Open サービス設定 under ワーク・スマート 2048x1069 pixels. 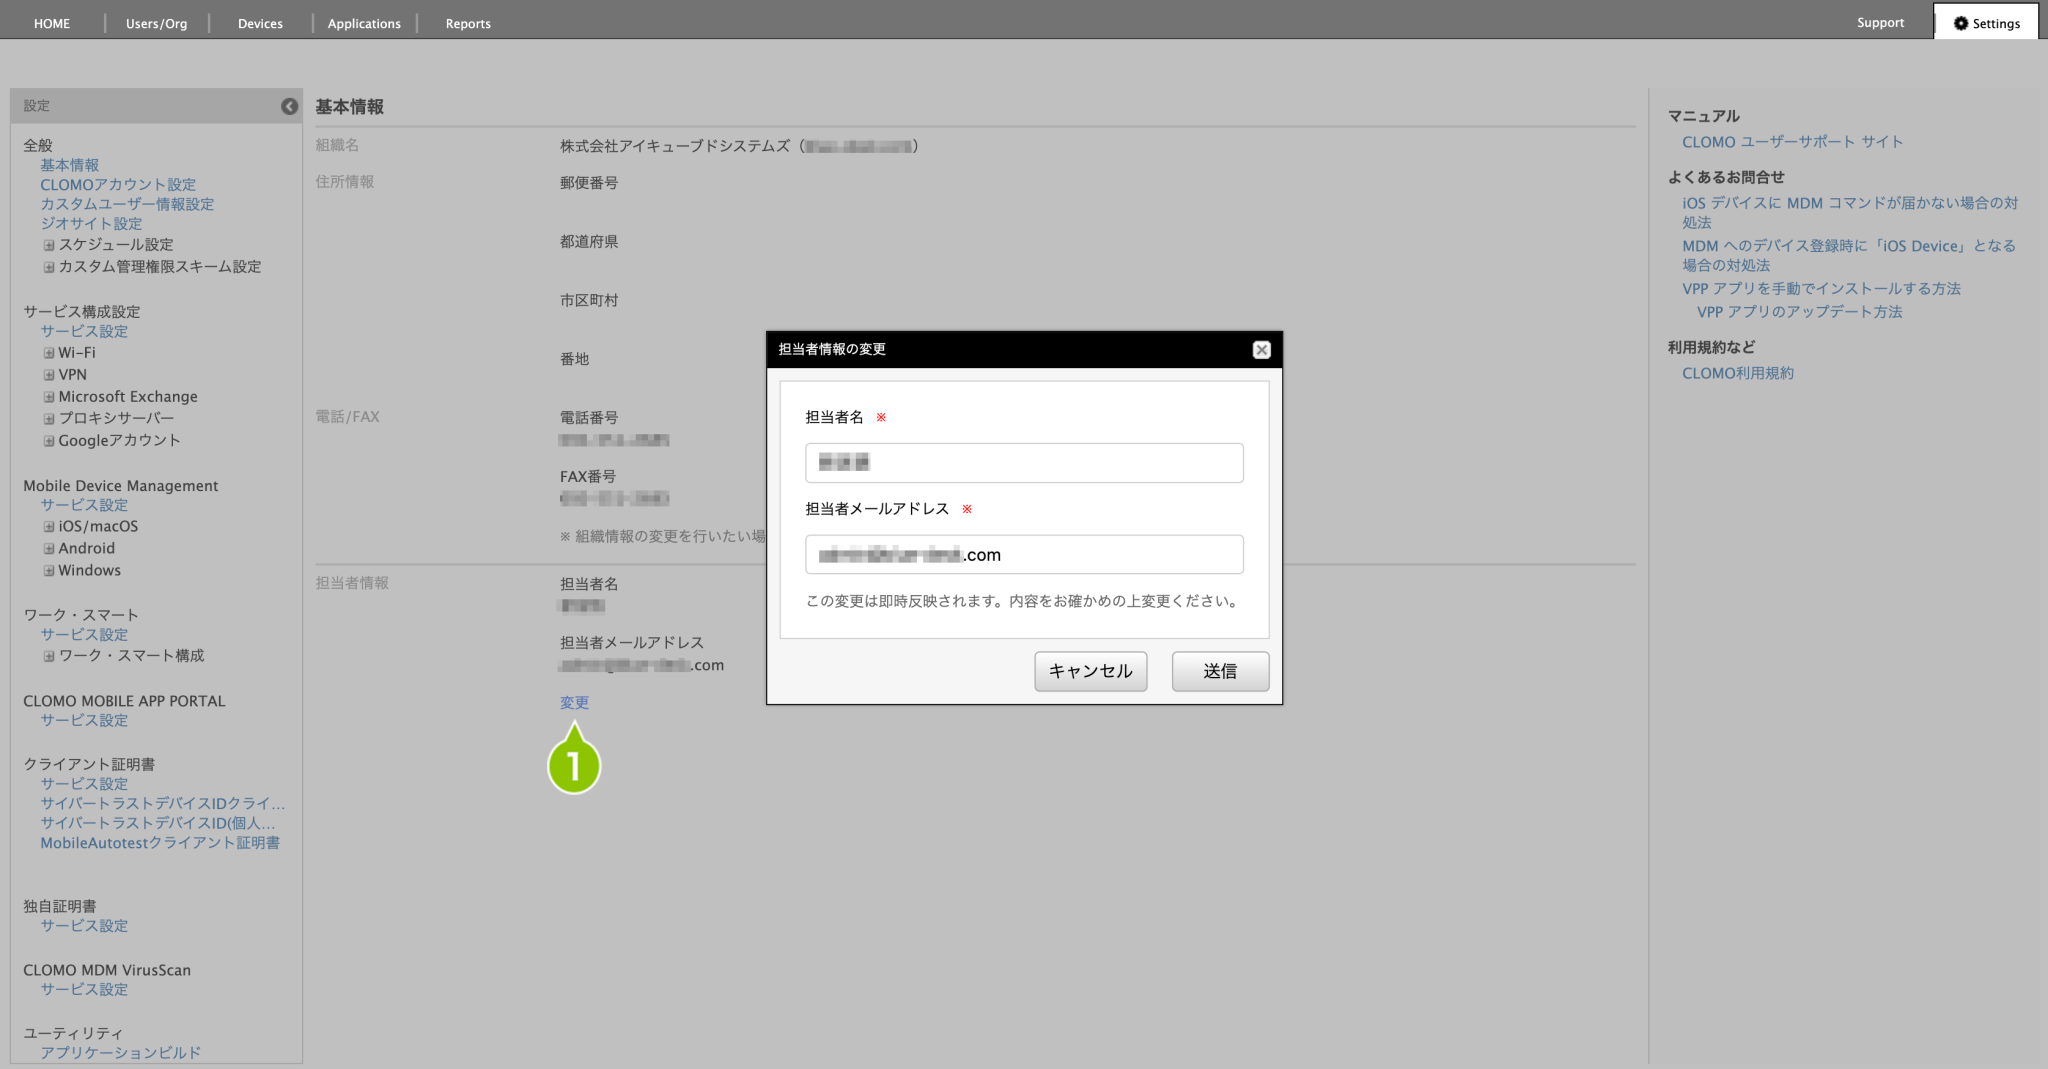click(x=84, y=635)
